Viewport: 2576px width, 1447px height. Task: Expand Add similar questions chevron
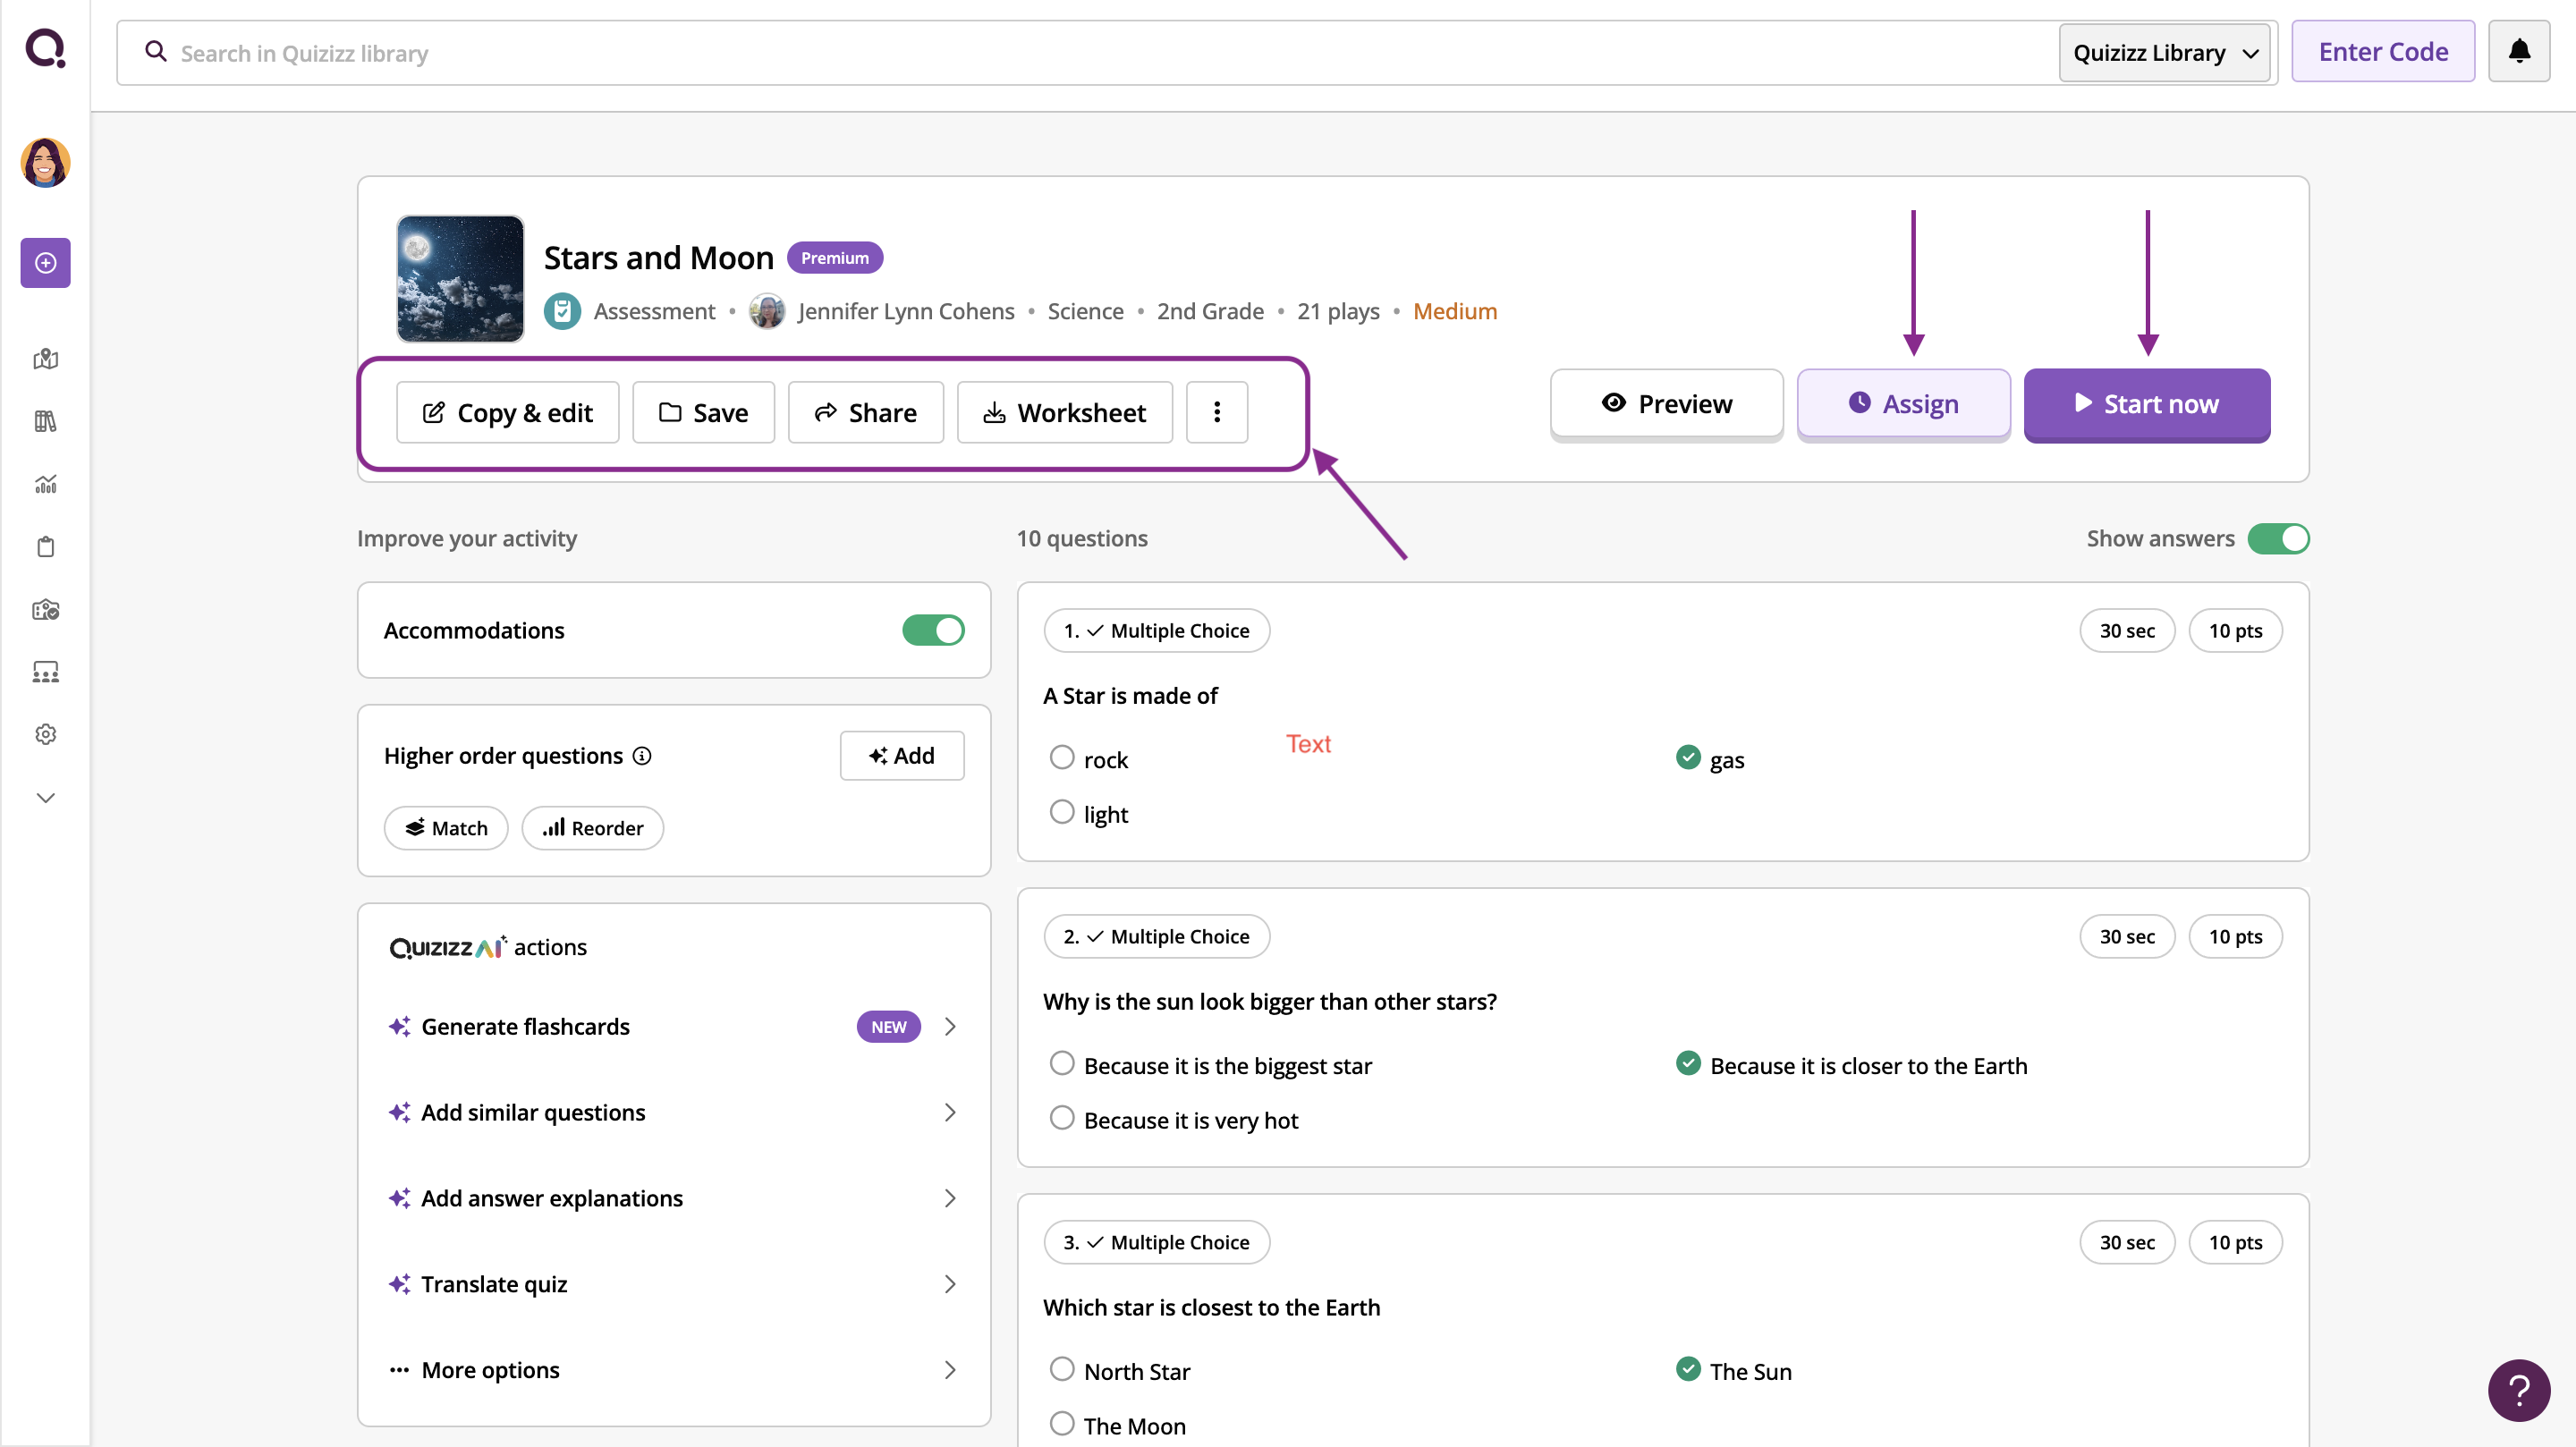[950, 1113]
